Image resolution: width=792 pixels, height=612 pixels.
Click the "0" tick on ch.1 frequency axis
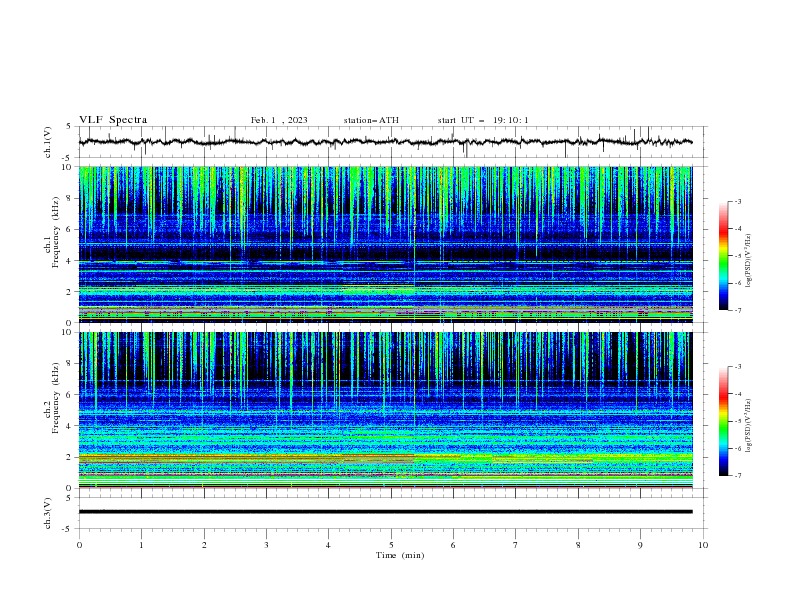pyautogui.click(x=71, y=322)
